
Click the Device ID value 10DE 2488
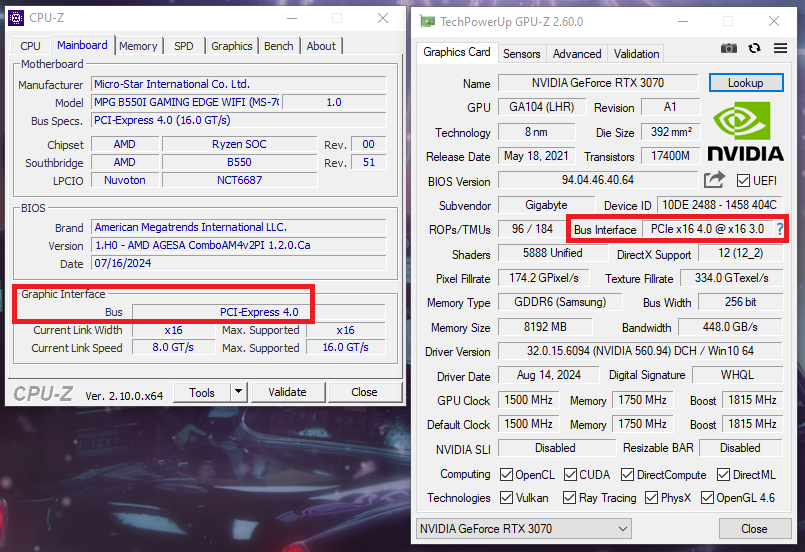click(x=720, y=205)
